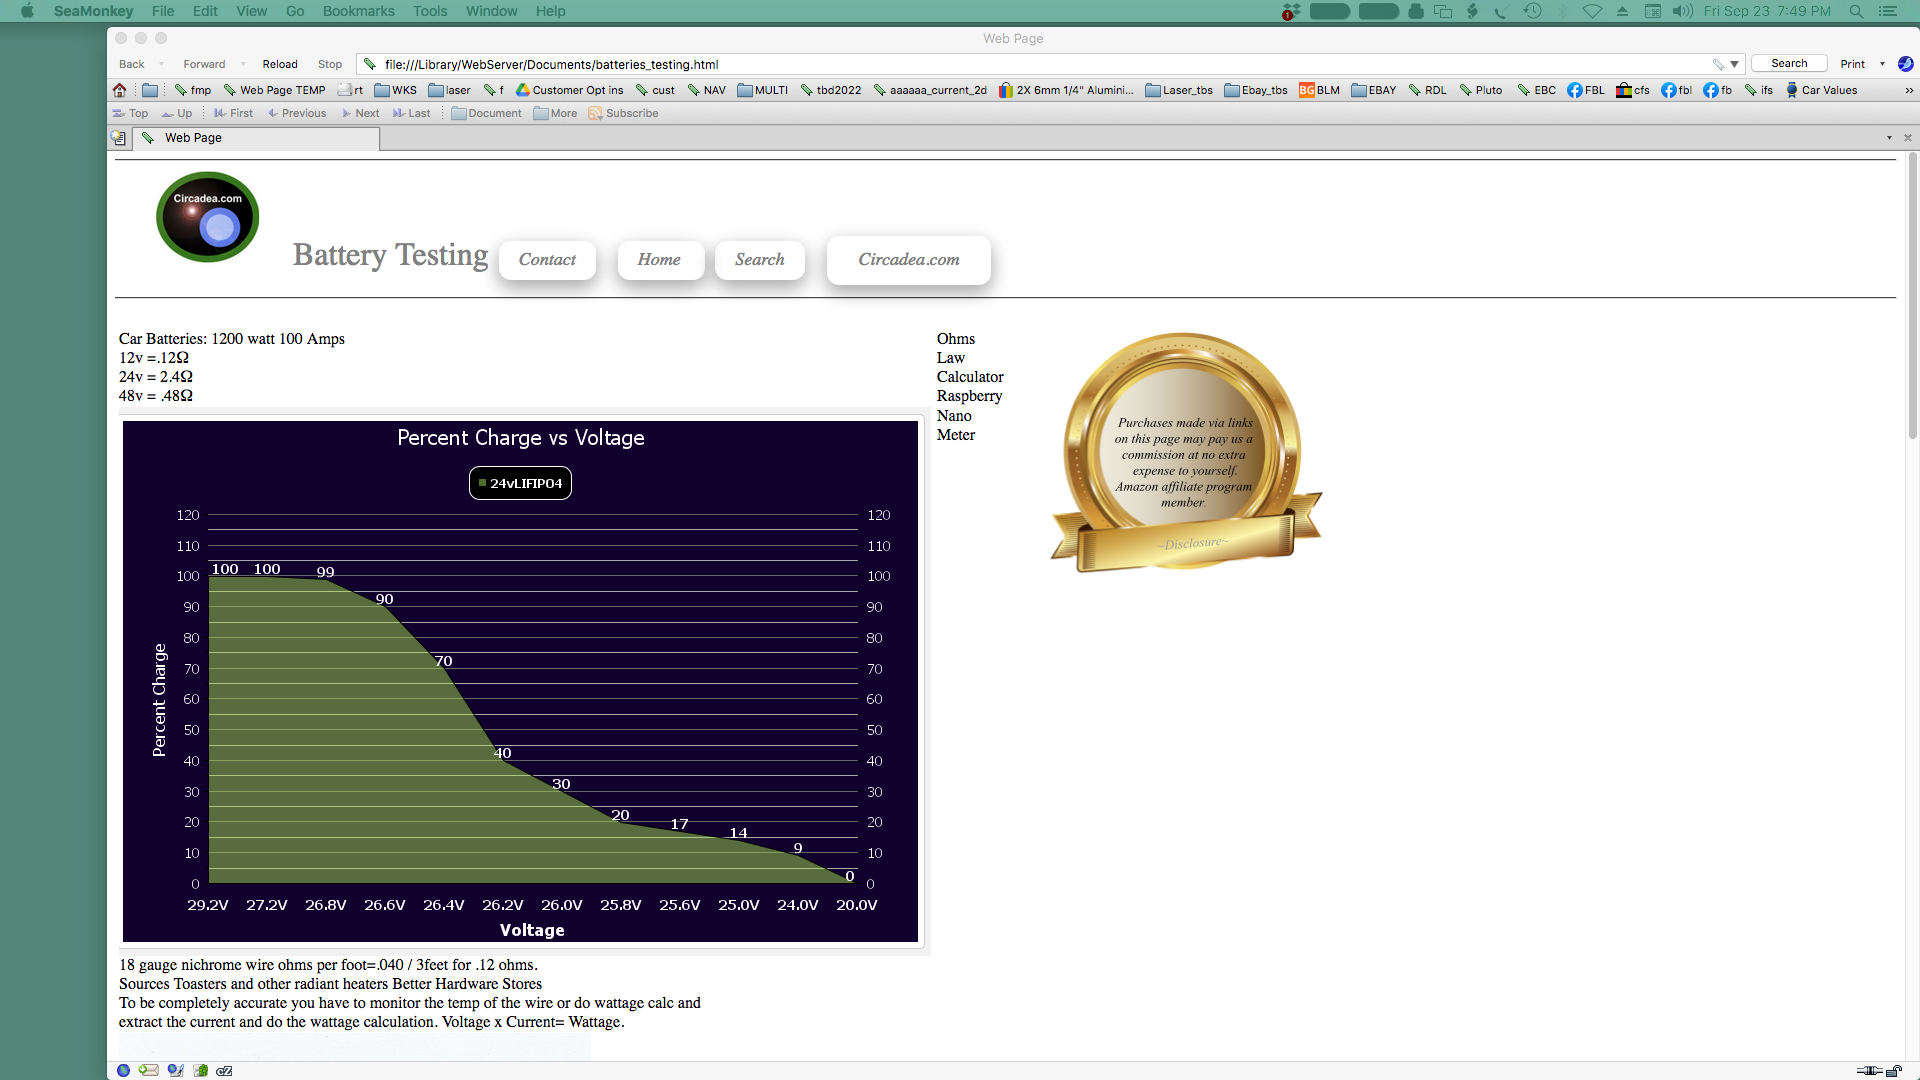The height and width of the screenshot is (1080, 1920).
Task: Open the URL bar history dropdown
Action: (x=1734, y=64)
